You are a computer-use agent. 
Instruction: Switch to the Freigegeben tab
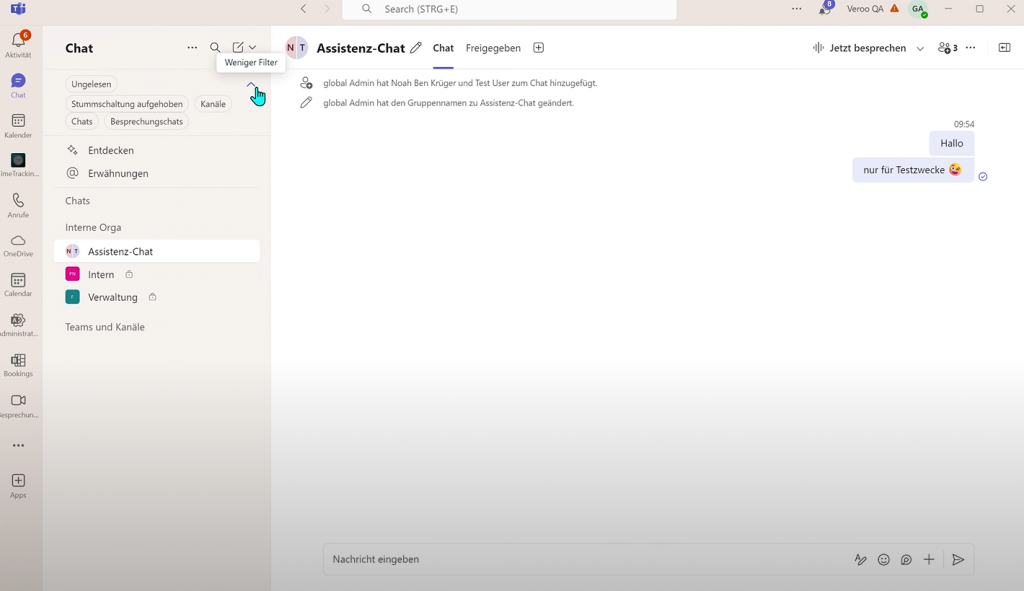(x=493, y=48)
